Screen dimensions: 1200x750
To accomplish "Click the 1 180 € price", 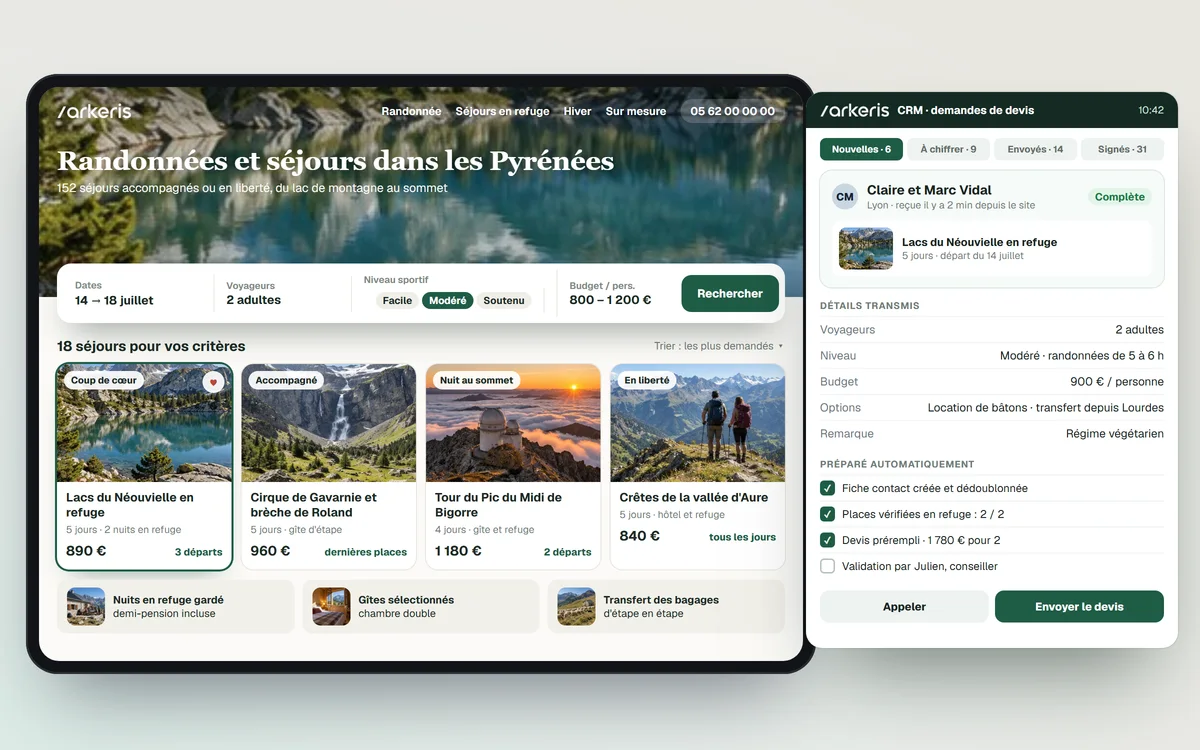I will [458, 551].
